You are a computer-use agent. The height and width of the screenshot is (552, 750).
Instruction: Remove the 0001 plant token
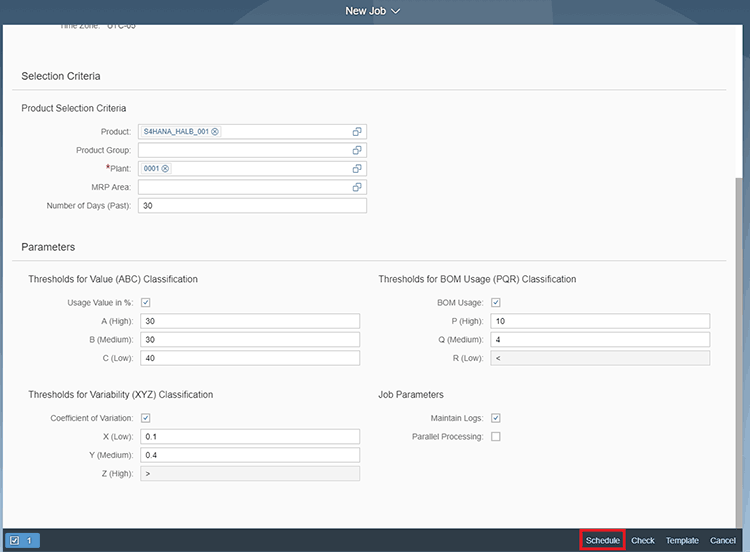coord(166,168)
